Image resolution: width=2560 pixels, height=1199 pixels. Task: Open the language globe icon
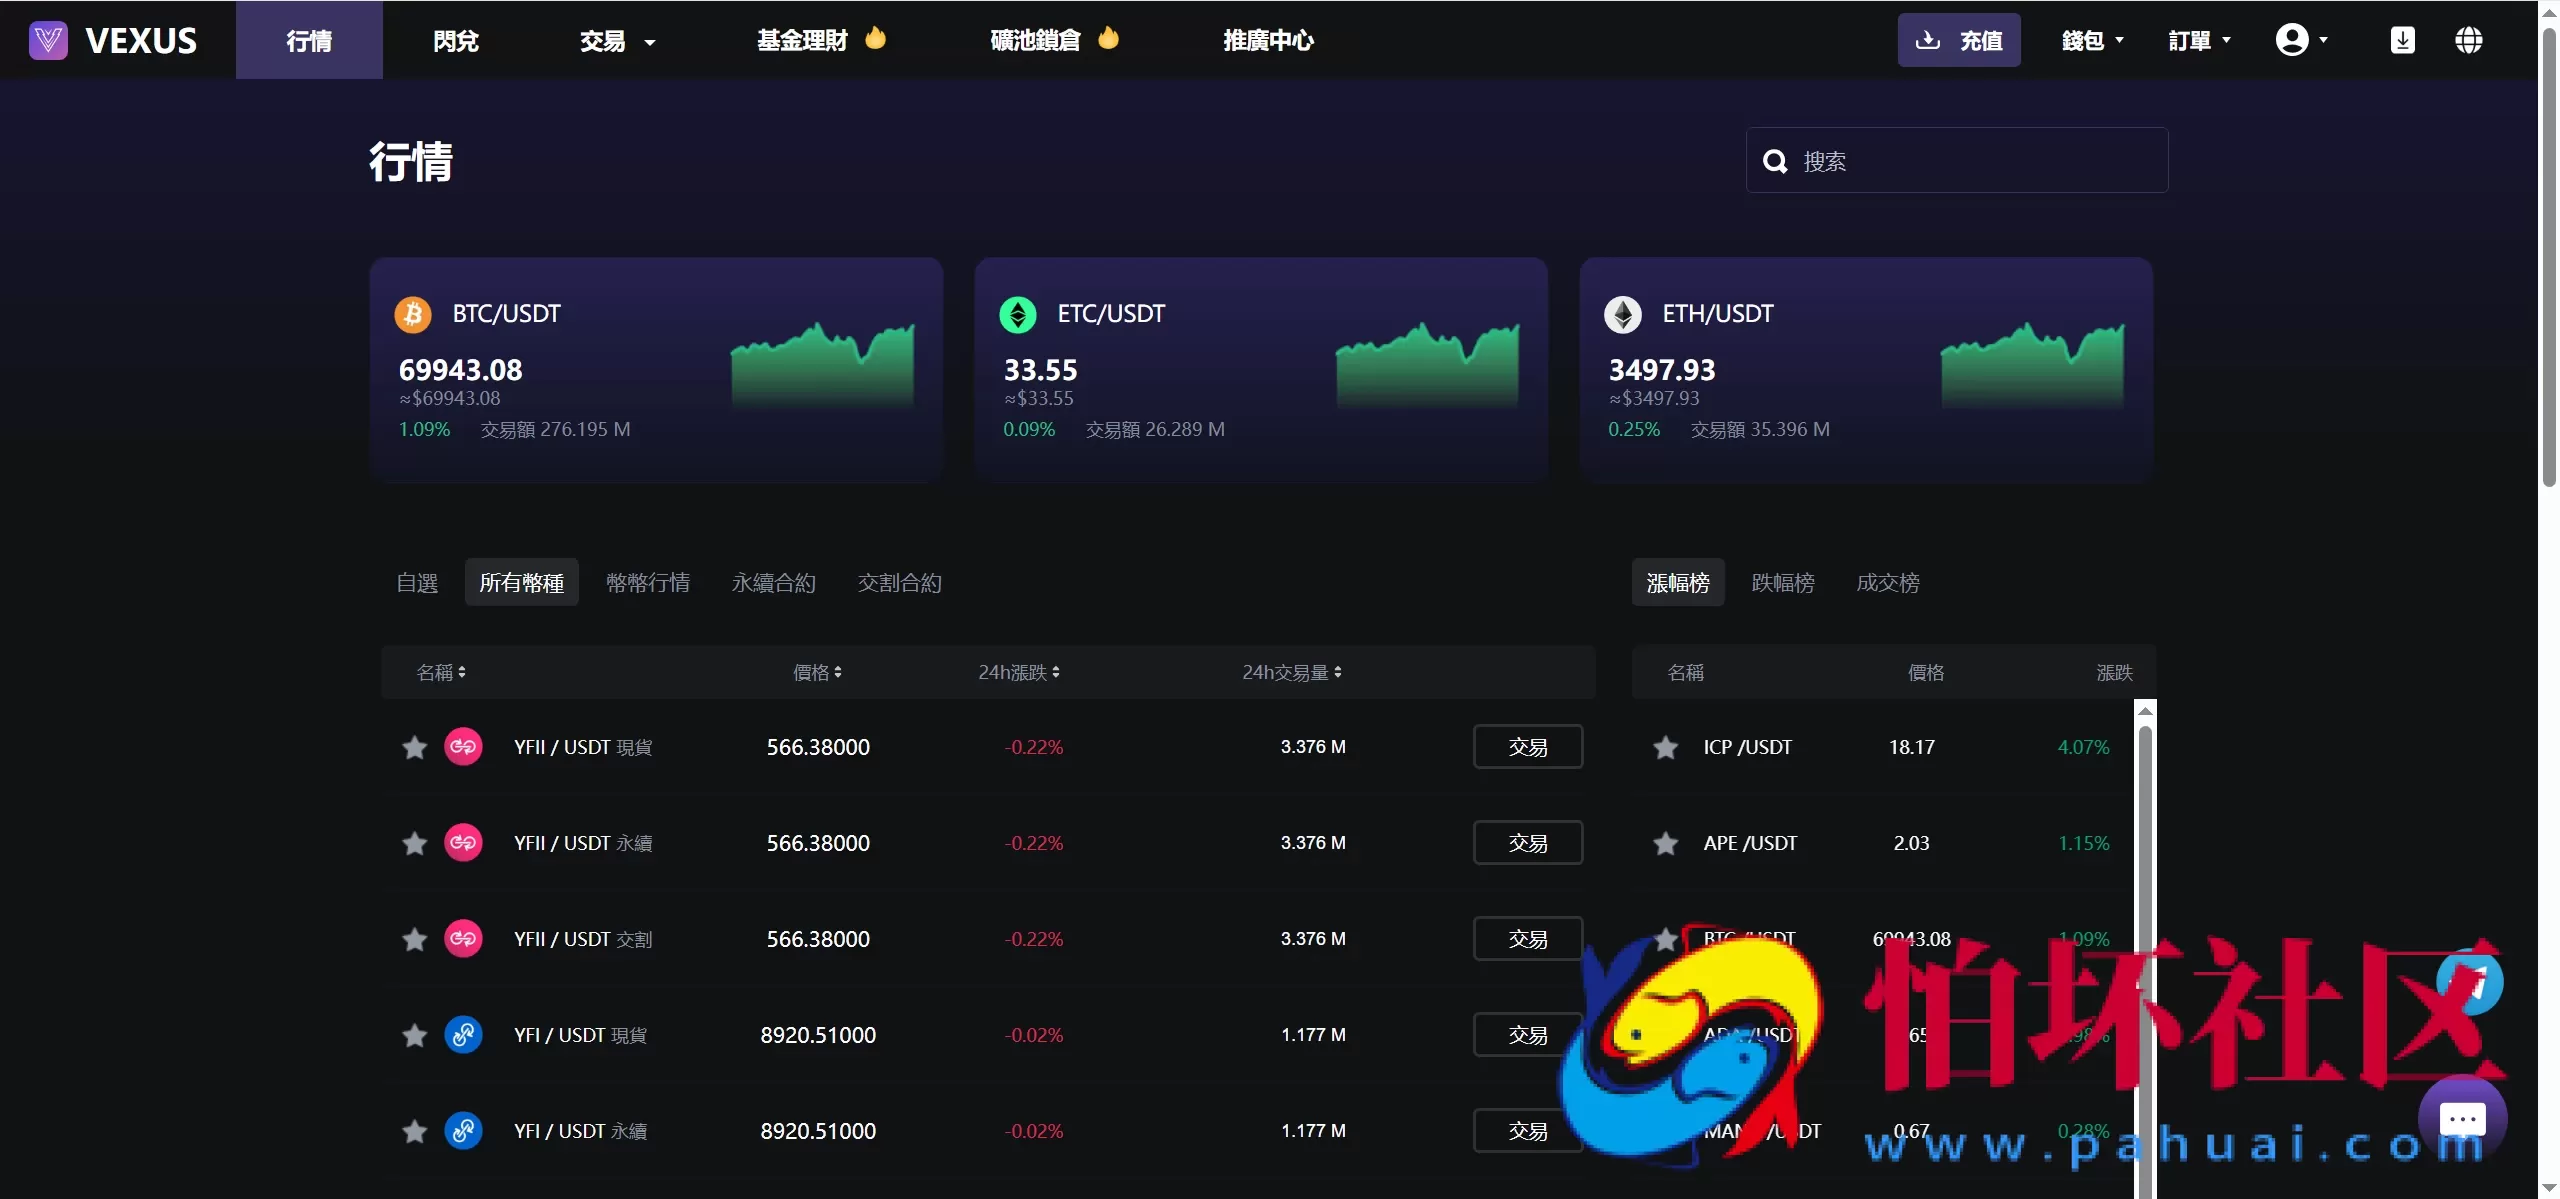[2470, 40]
